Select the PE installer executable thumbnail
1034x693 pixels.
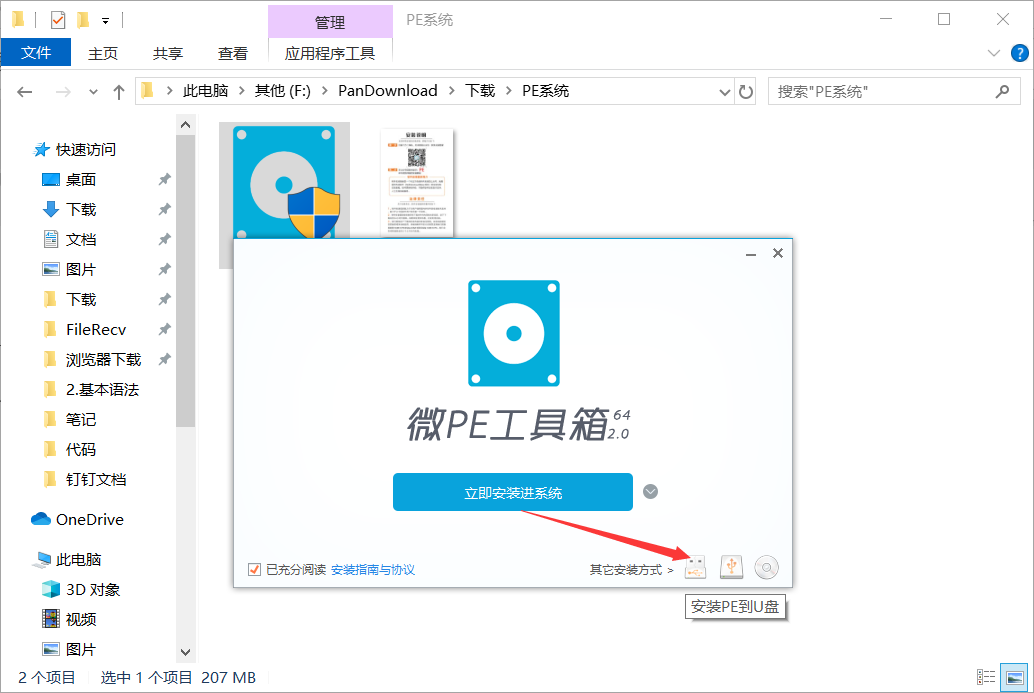[284, 182]
